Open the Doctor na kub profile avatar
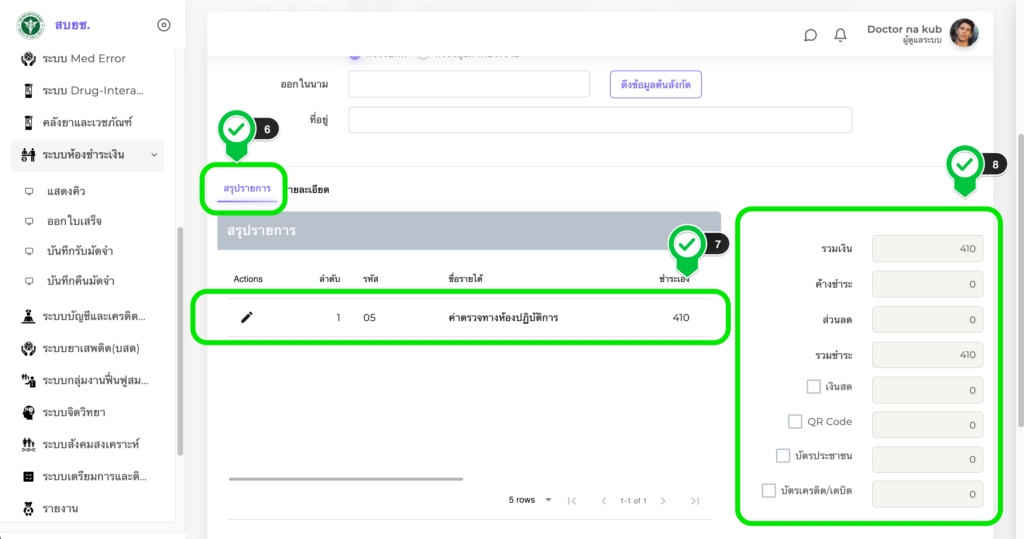The width and height of the screenshot is (1024, 539). pyautogui.click(x=963, y=33)
